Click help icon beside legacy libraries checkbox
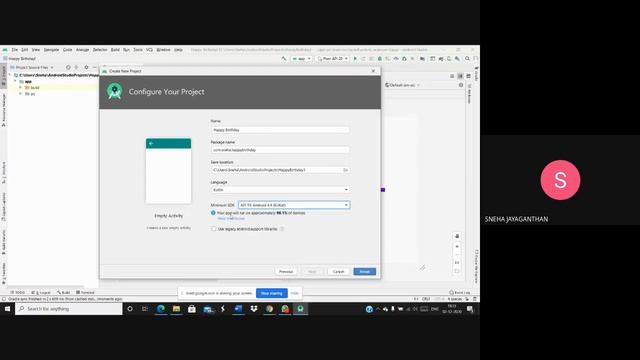Screen dimensions: 640x360 point(282,229)
